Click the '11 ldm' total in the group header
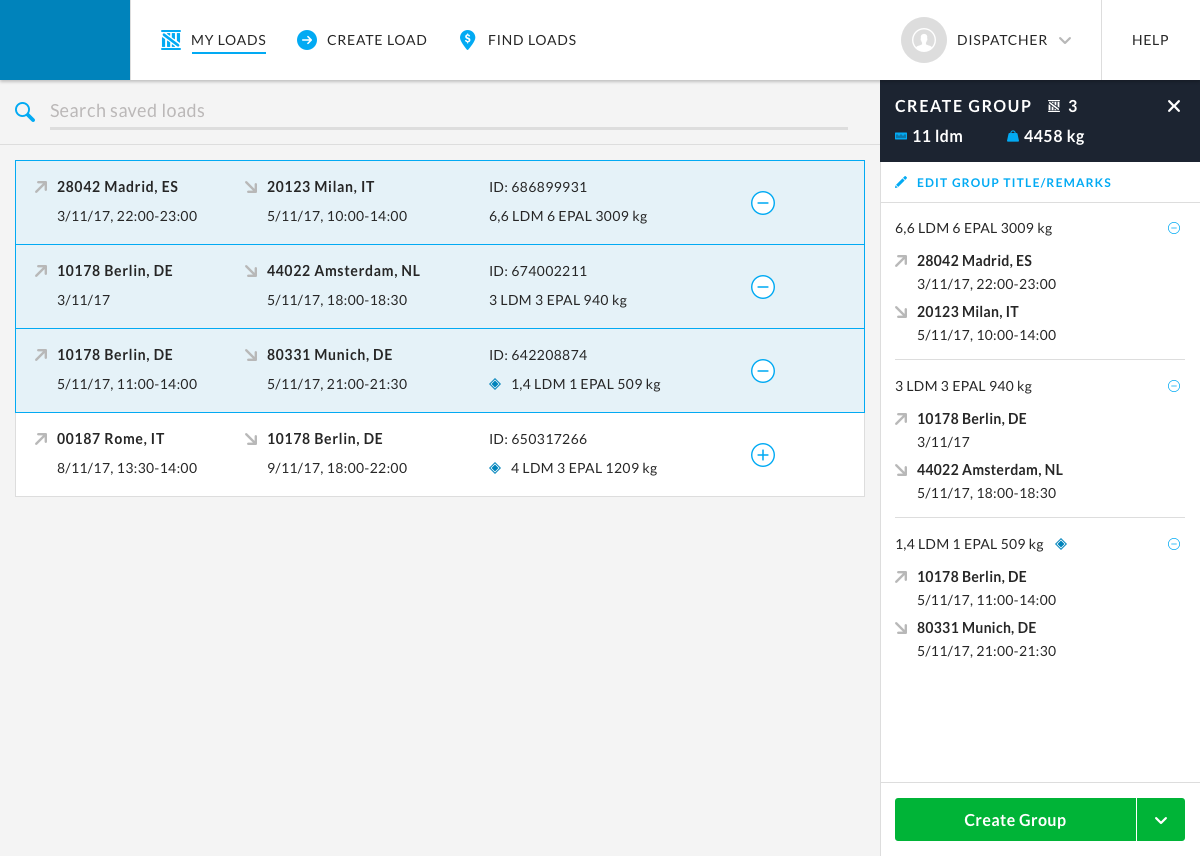This screenshot has width=1200, height=856. pyautogui.click(x=938, y=136)
